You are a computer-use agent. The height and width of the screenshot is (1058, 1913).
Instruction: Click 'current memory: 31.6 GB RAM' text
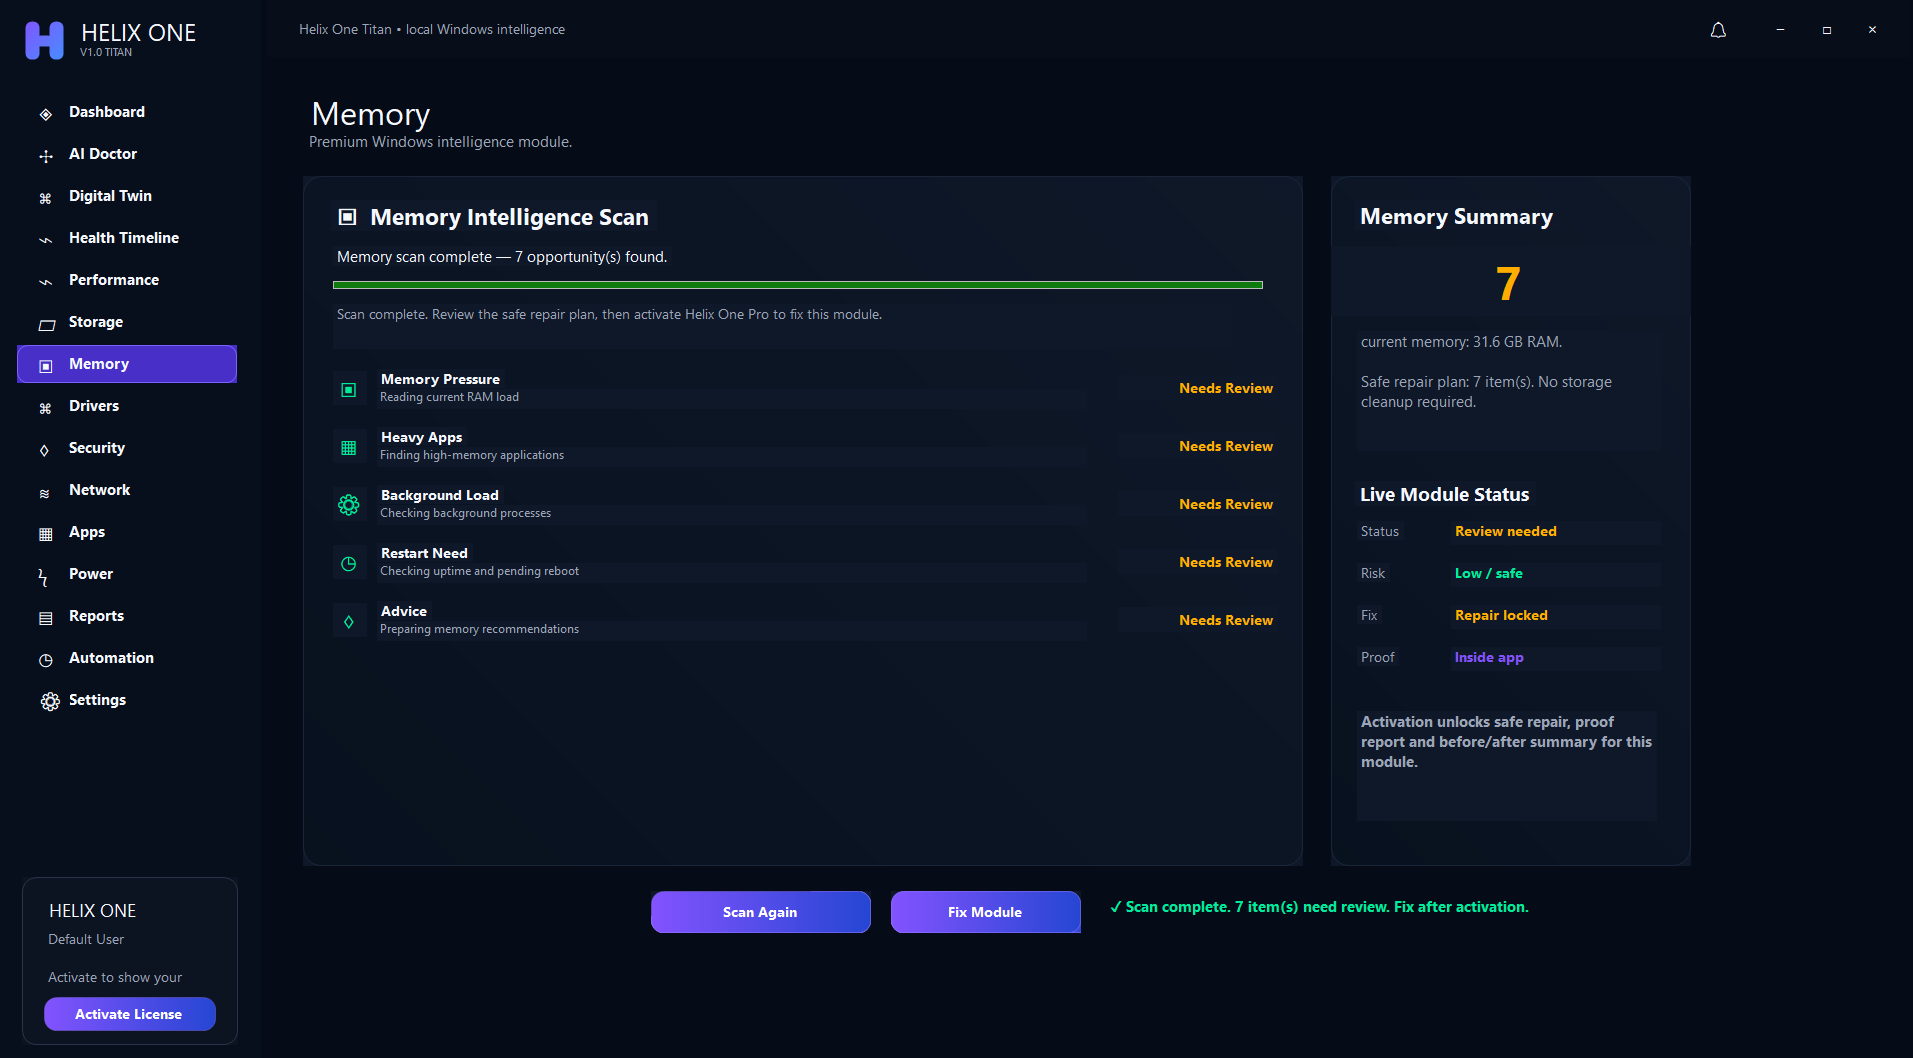[x=1461, y=342]
